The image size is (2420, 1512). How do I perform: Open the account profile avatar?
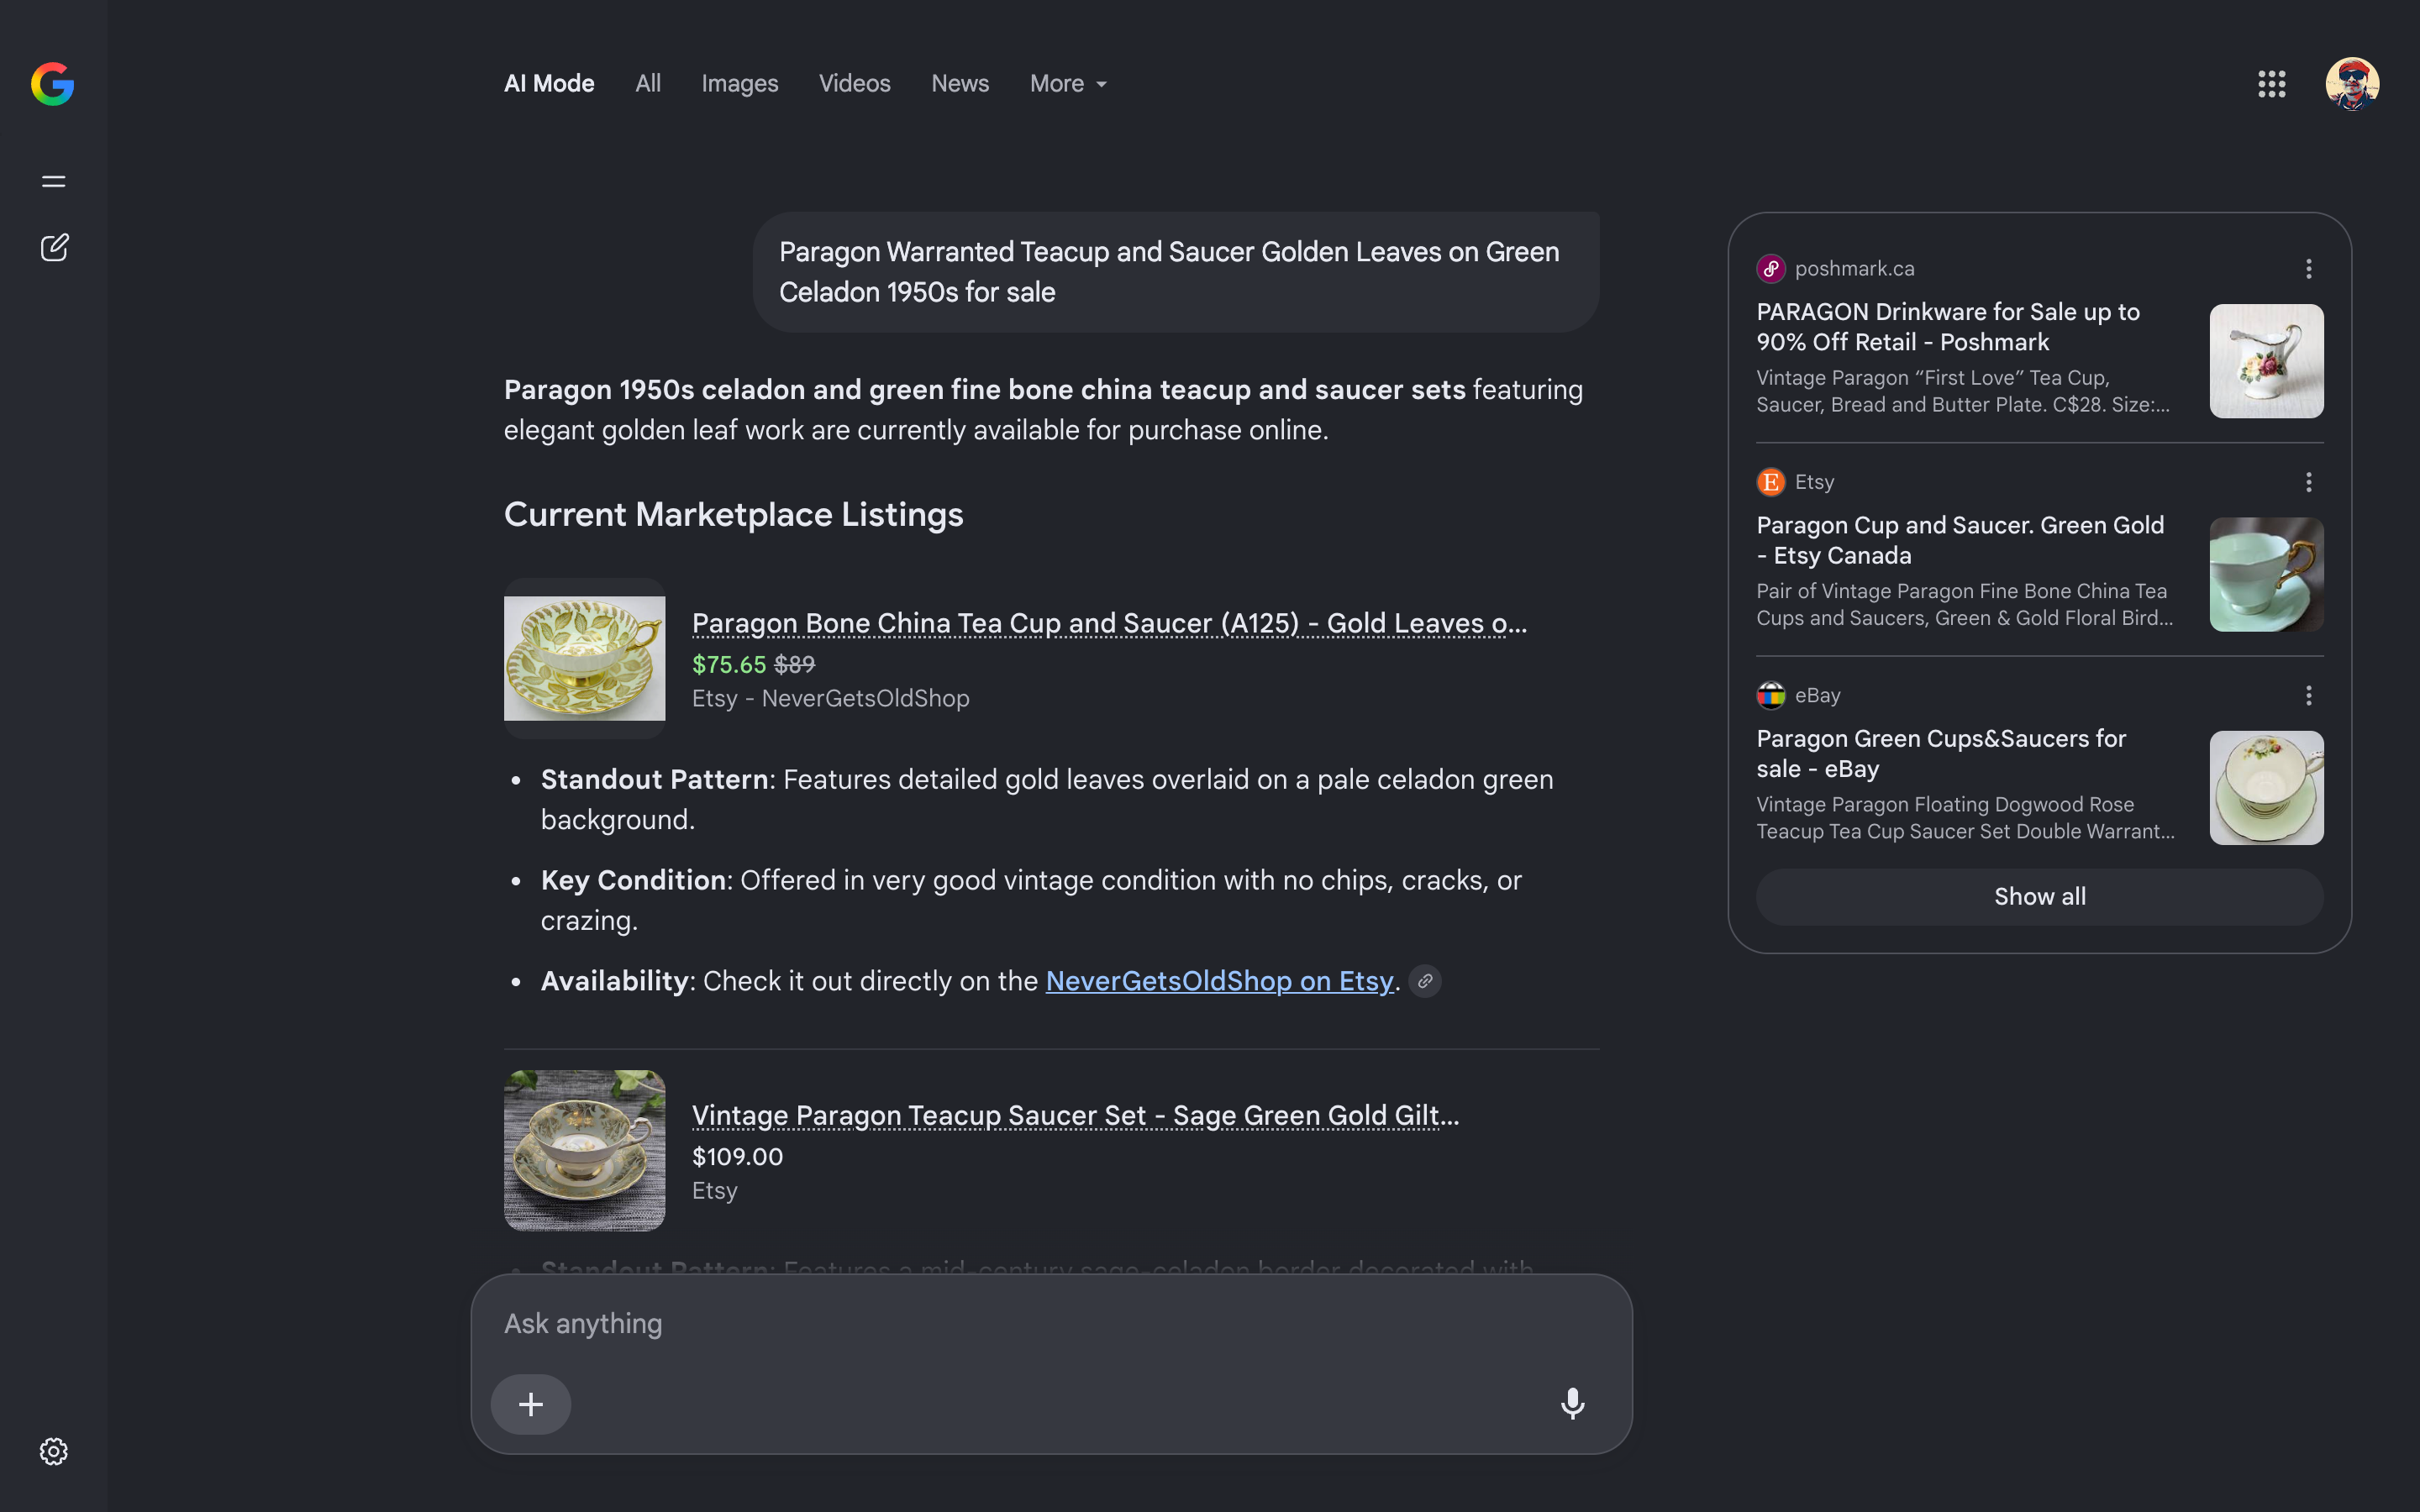pyautogui.click(x=2352, y=84)
